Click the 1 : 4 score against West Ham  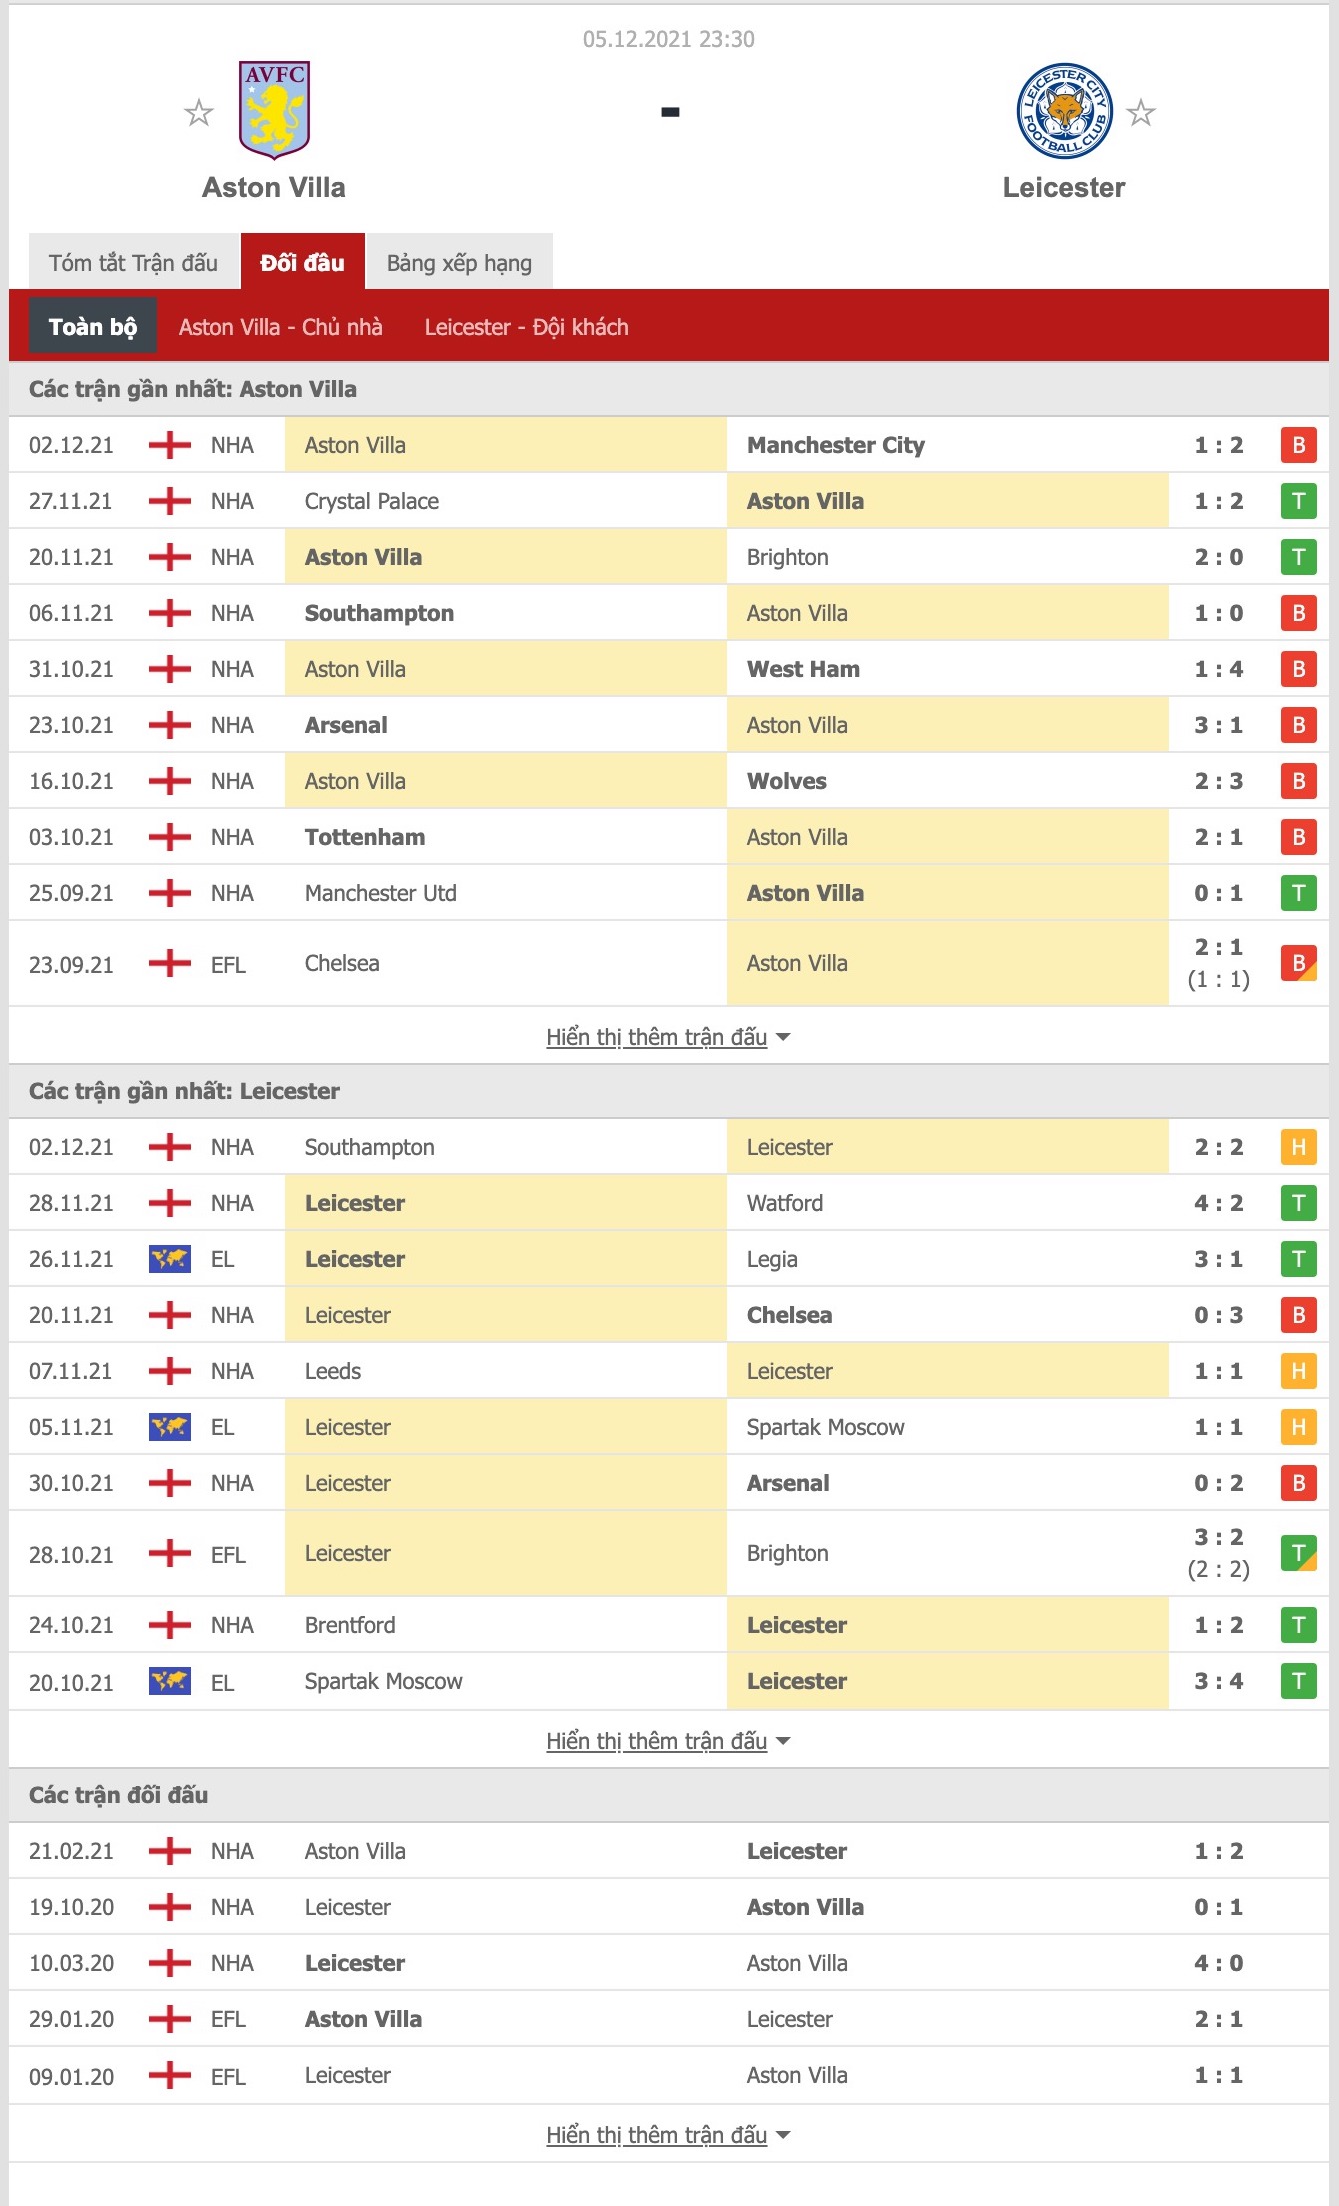pyautogui.click(x=1219, y=669)
